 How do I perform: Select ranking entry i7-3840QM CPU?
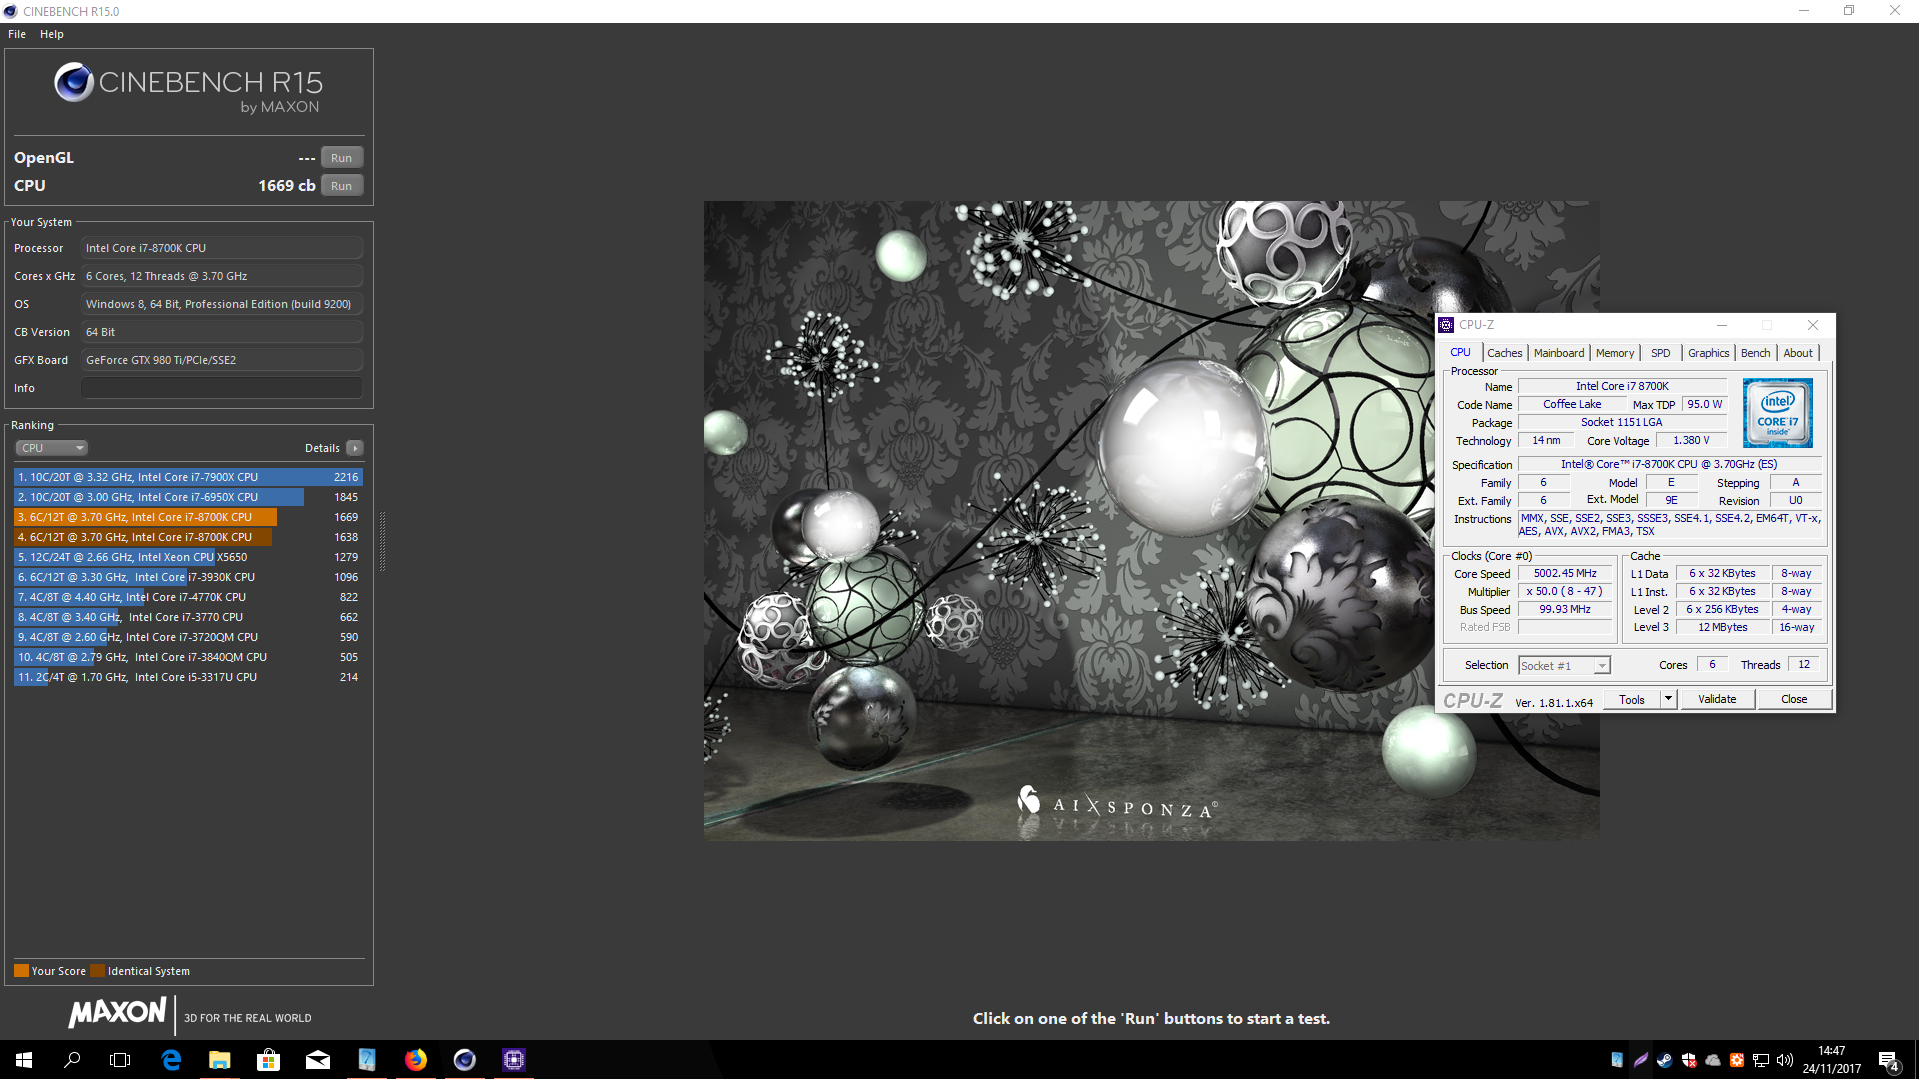coord(188,657)
